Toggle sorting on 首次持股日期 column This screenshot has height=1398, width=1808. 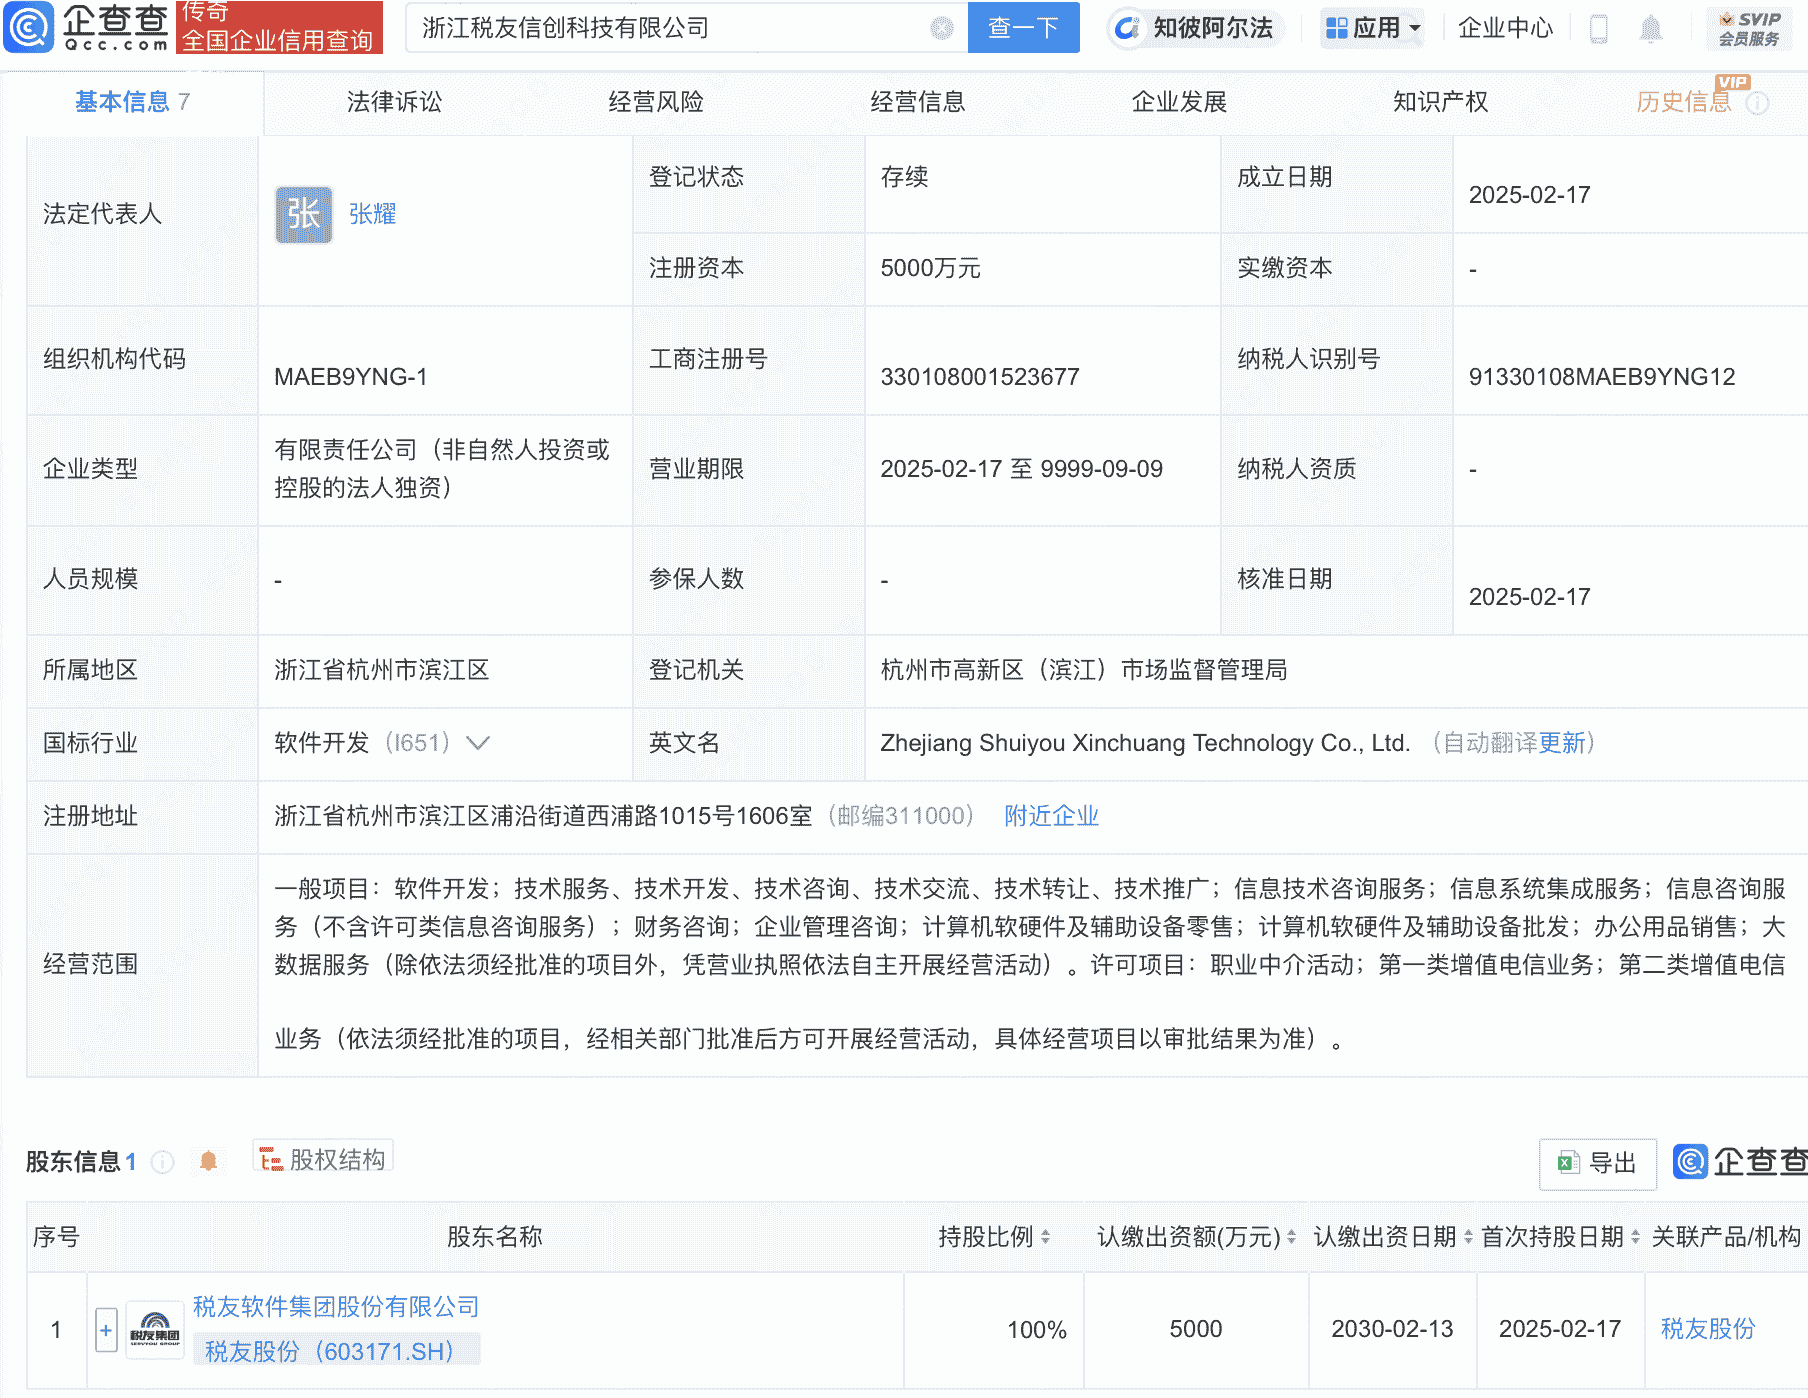[x=1634, y=1236]
